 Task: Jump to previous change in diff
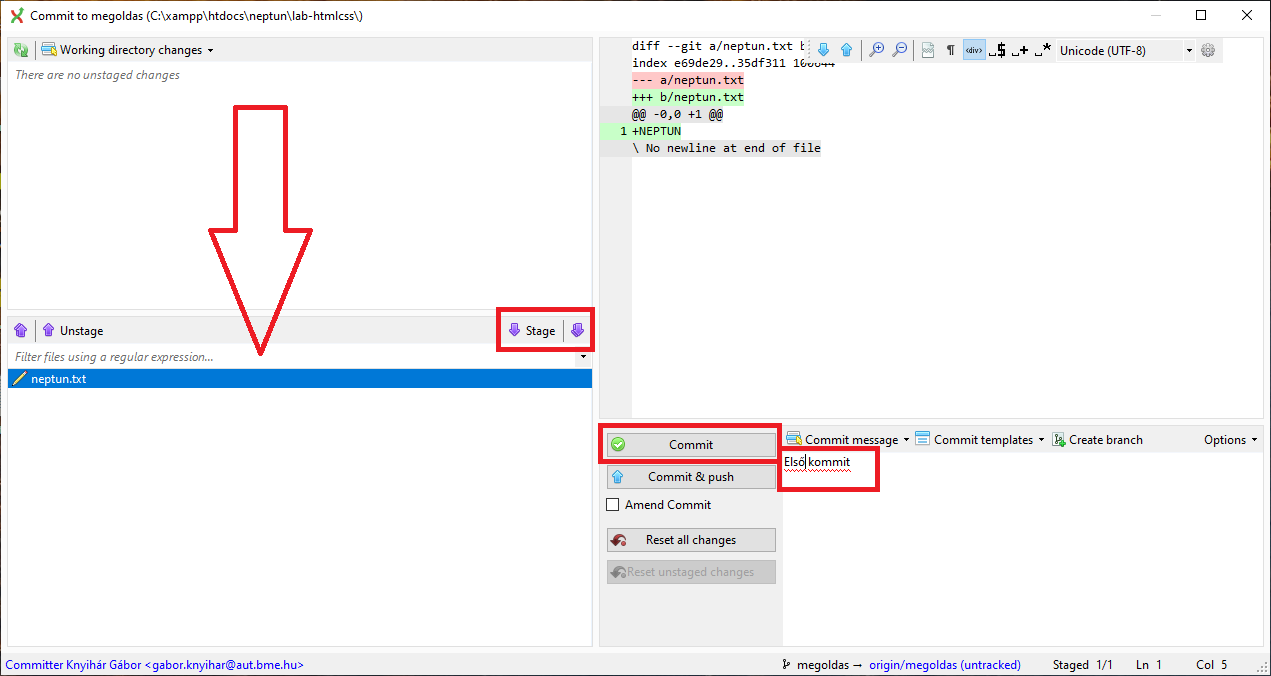click(x=847, y=50)
